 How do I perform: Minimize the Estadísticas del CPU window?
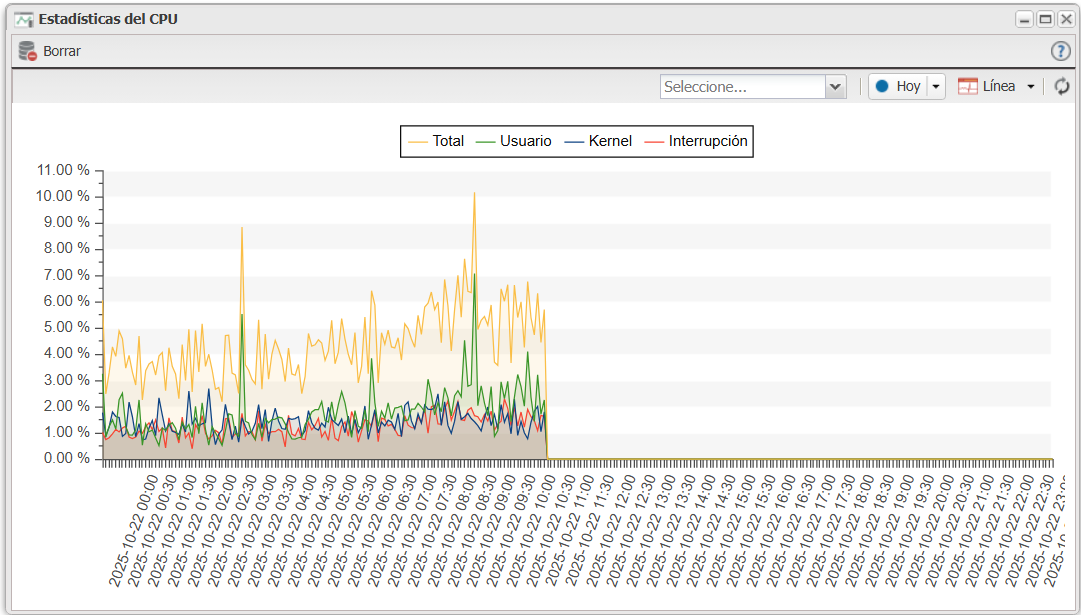tap(1024, 19)
